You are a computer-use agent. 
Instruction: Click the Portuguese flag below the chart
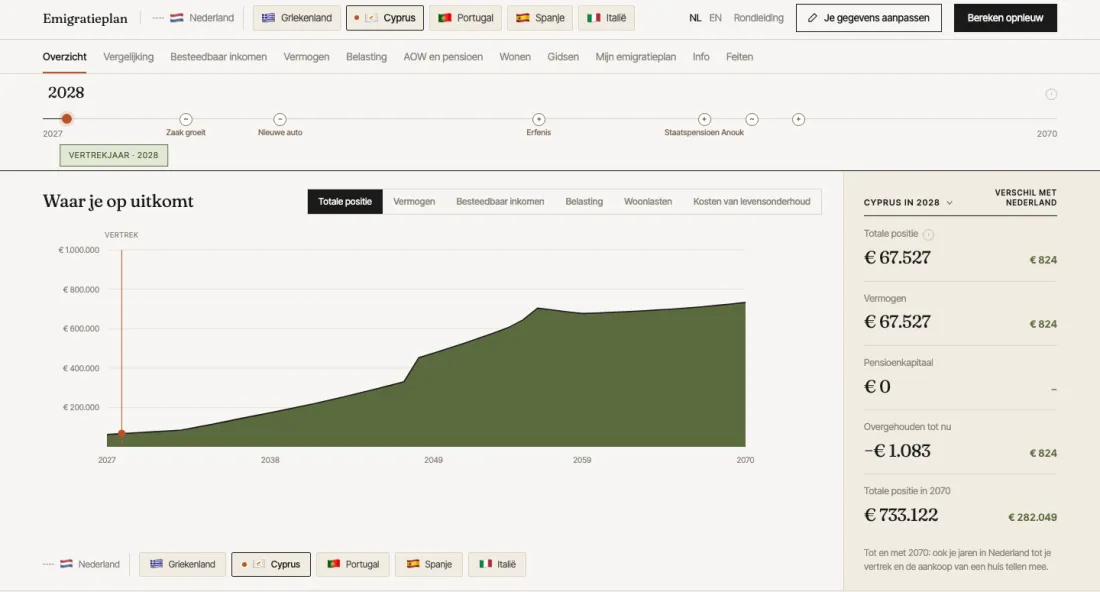(x=334, y=564)
